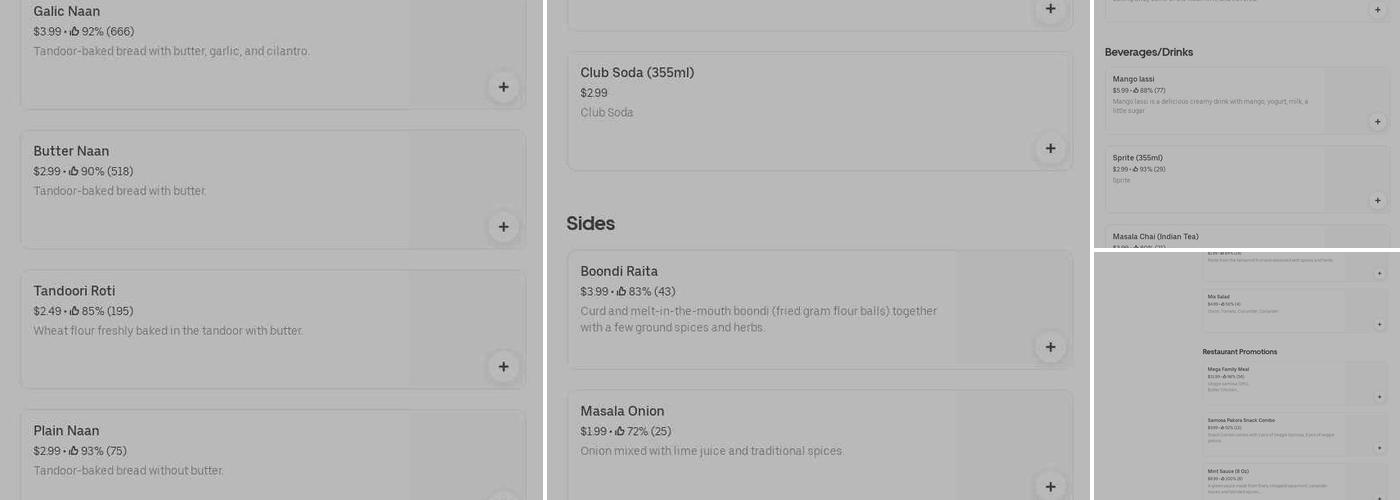Open the Plain Naan item details
Viewport: 1400px width, 500px height.
66,431
